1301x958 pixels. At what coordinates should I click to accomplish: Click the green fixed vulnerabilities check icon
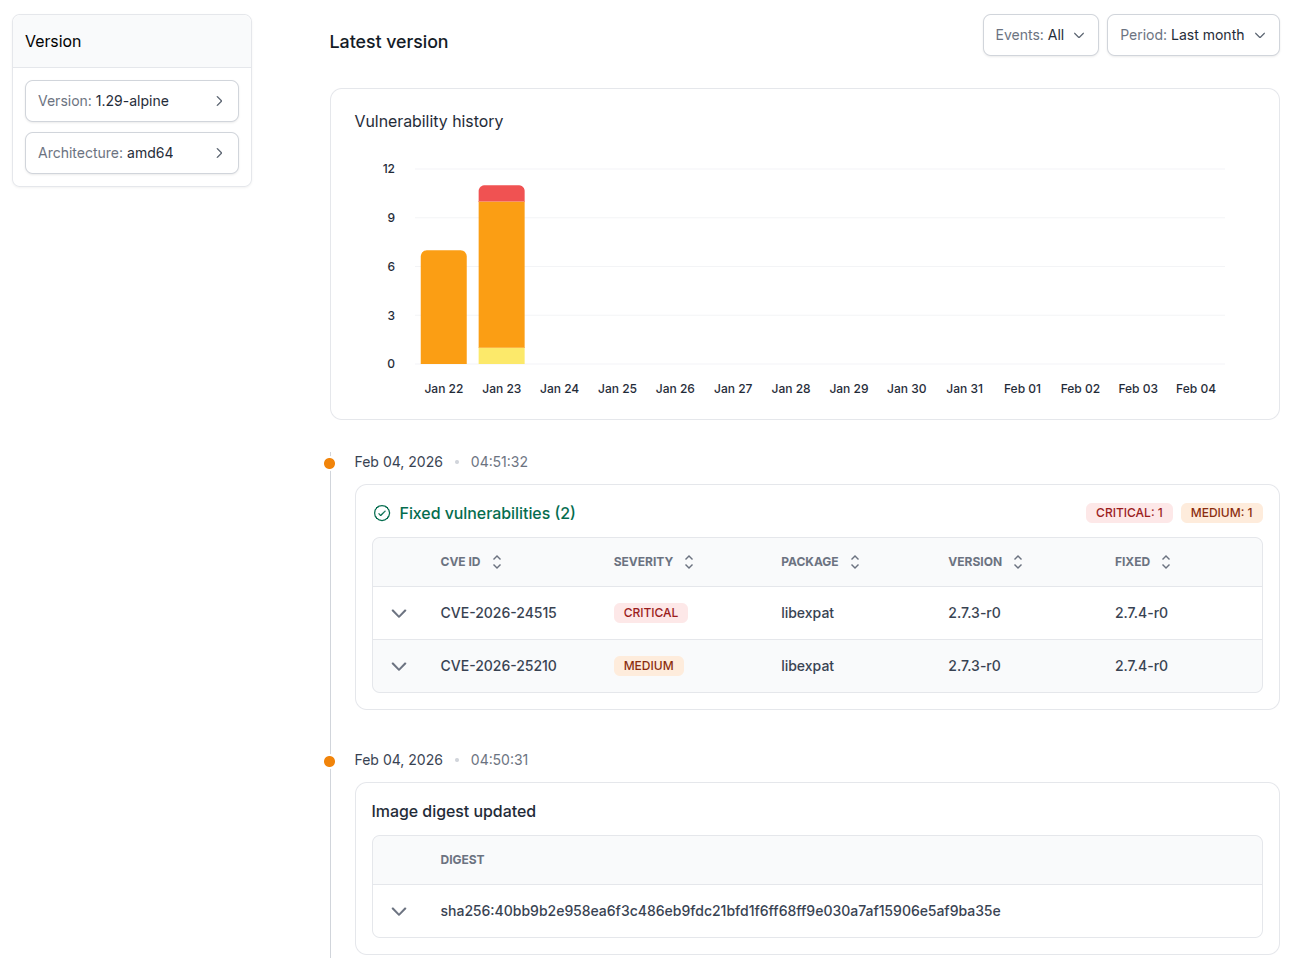[382, 513]
